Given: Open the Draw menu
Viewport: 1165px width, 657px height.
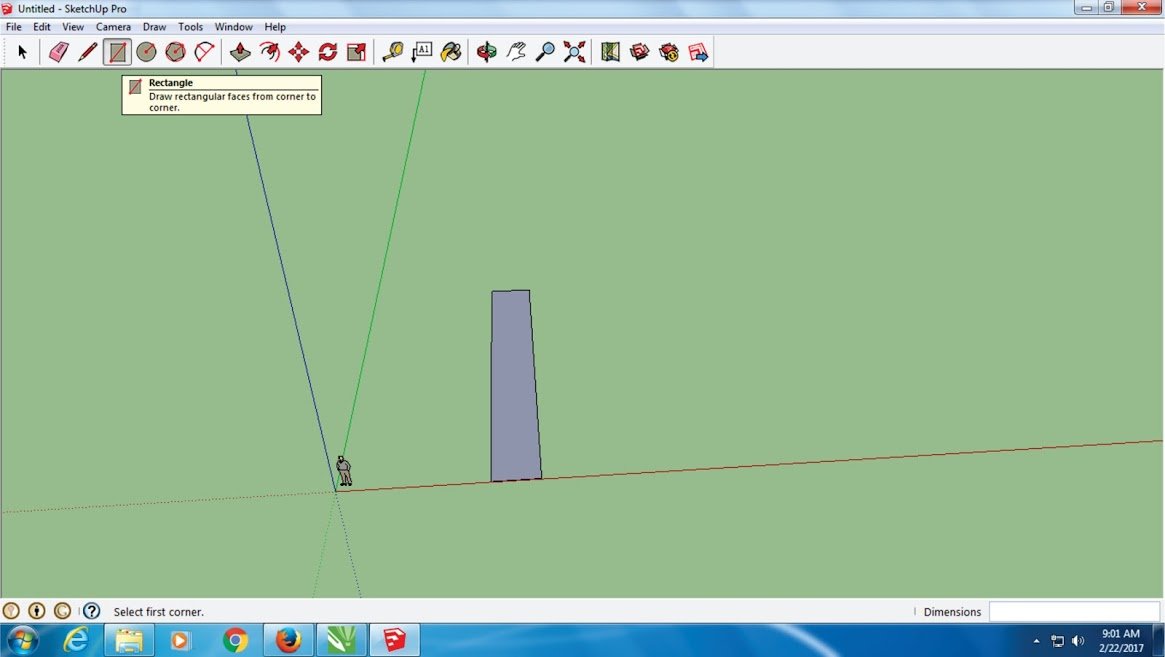Looking at the screenshot, I should coord(155,27).
